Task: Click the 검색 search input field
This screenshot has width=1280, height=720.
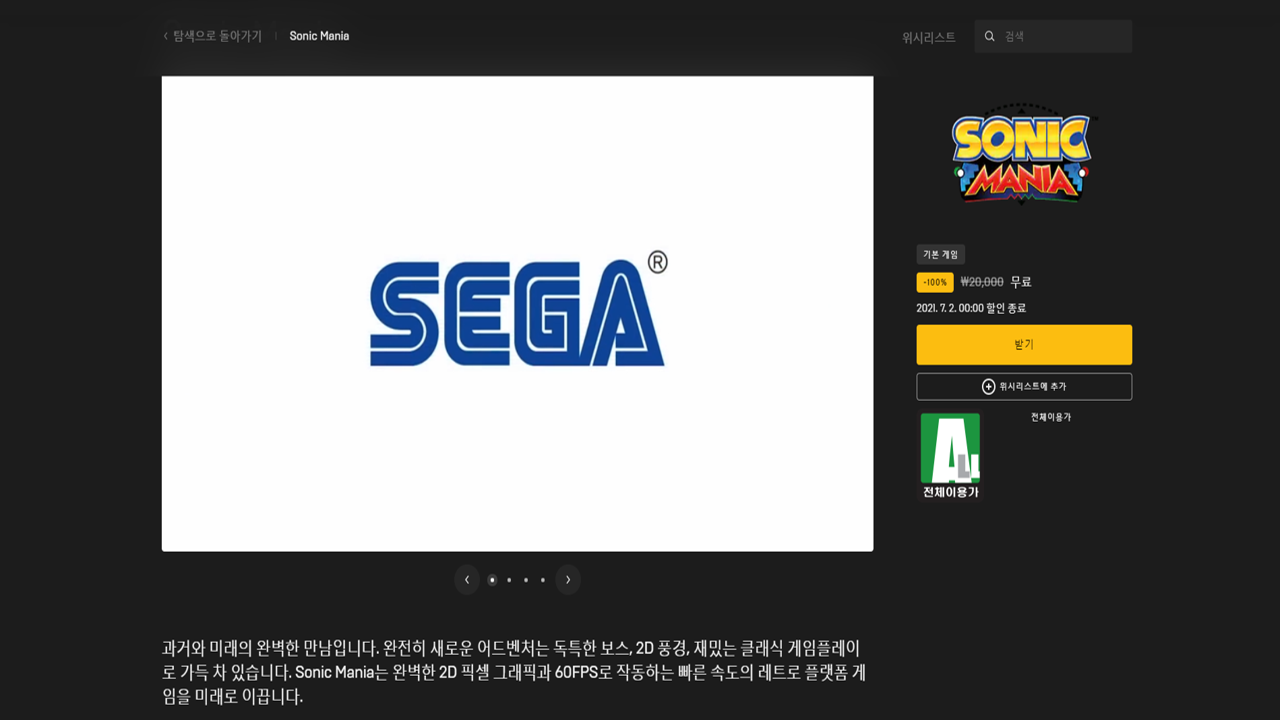Action: pos(1053,36)
